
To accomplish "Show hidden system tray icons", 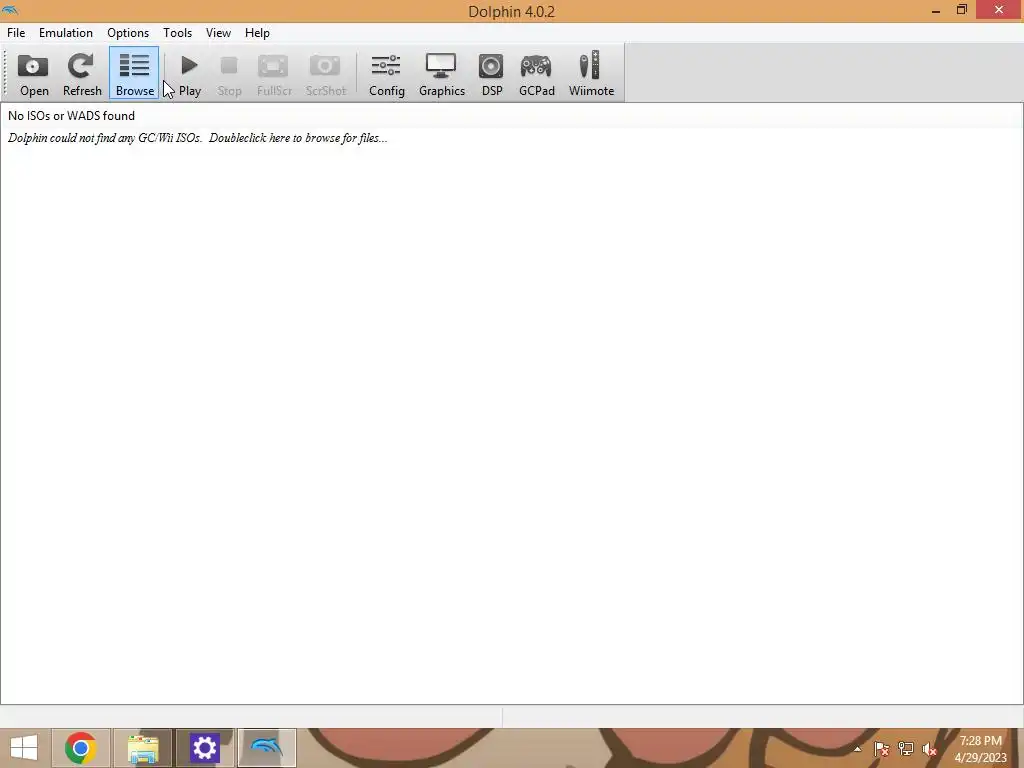I will tap(857, 749).
